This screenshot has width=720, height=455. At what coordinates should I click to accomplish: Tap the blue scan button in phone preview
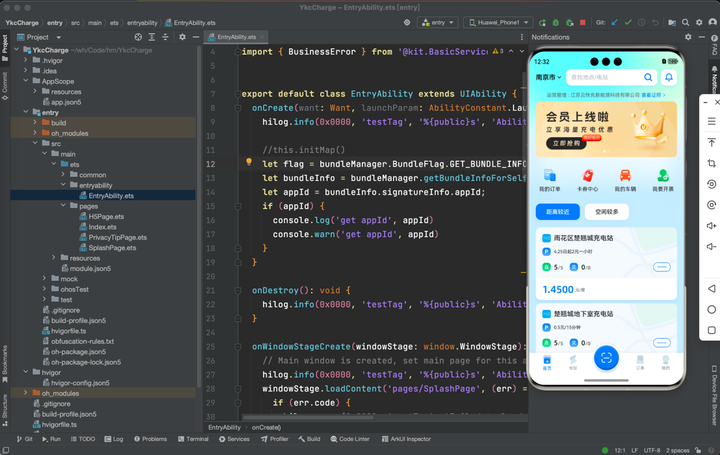(x=606, y=358)
